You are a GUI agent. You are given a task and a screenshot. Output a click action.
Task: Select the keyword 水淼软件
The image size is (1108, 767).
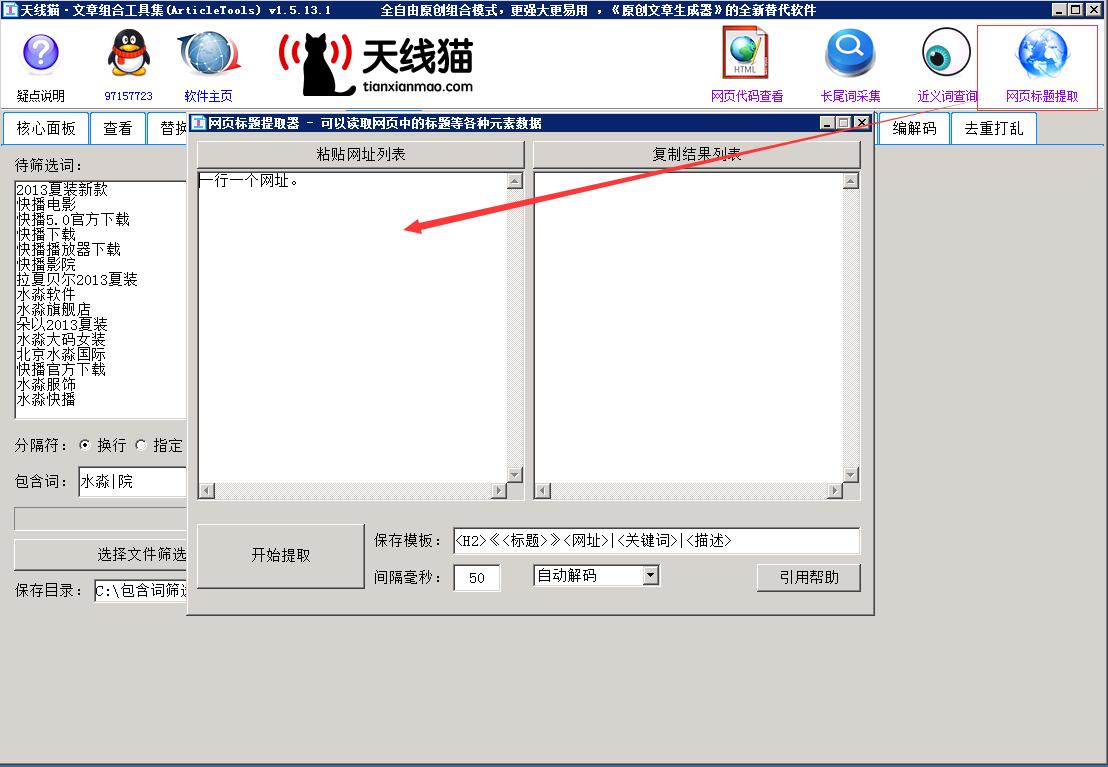pyautogui.click(x=46, y=294)
